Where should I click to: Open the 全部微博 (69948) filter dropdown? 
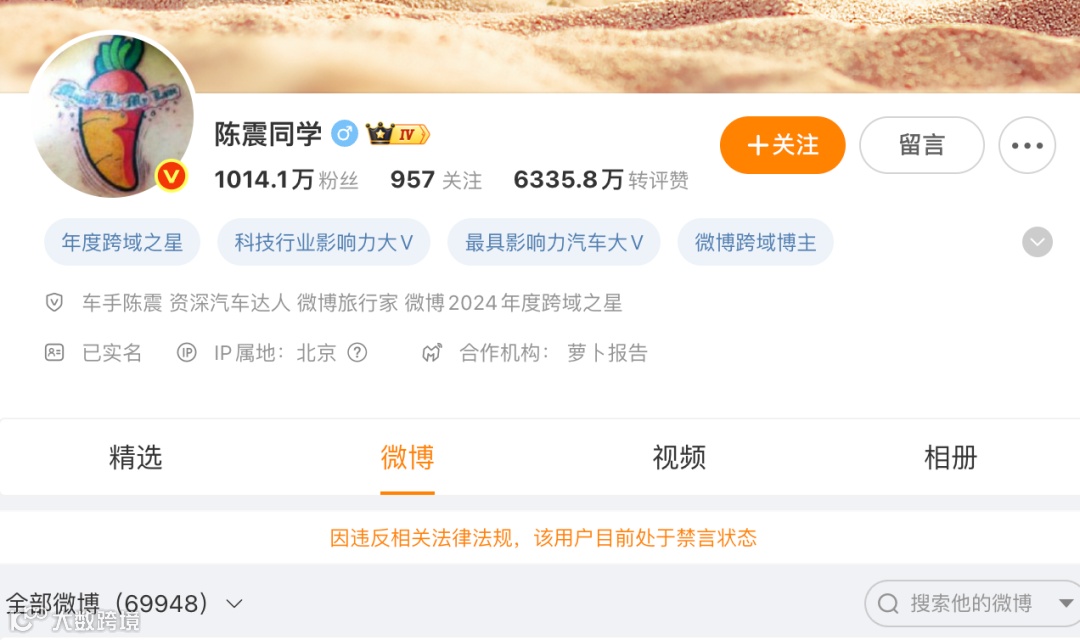click(x=125, y=603)
